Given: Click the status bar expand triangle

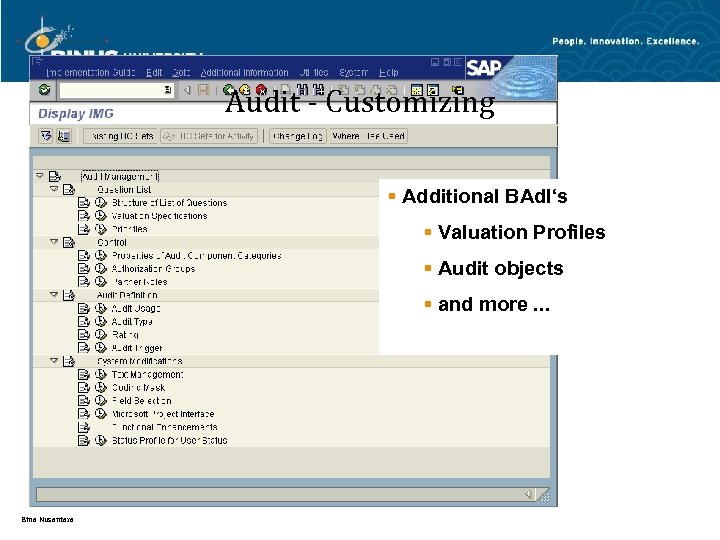Looking at the screenshot, I should tap(528, 494).
